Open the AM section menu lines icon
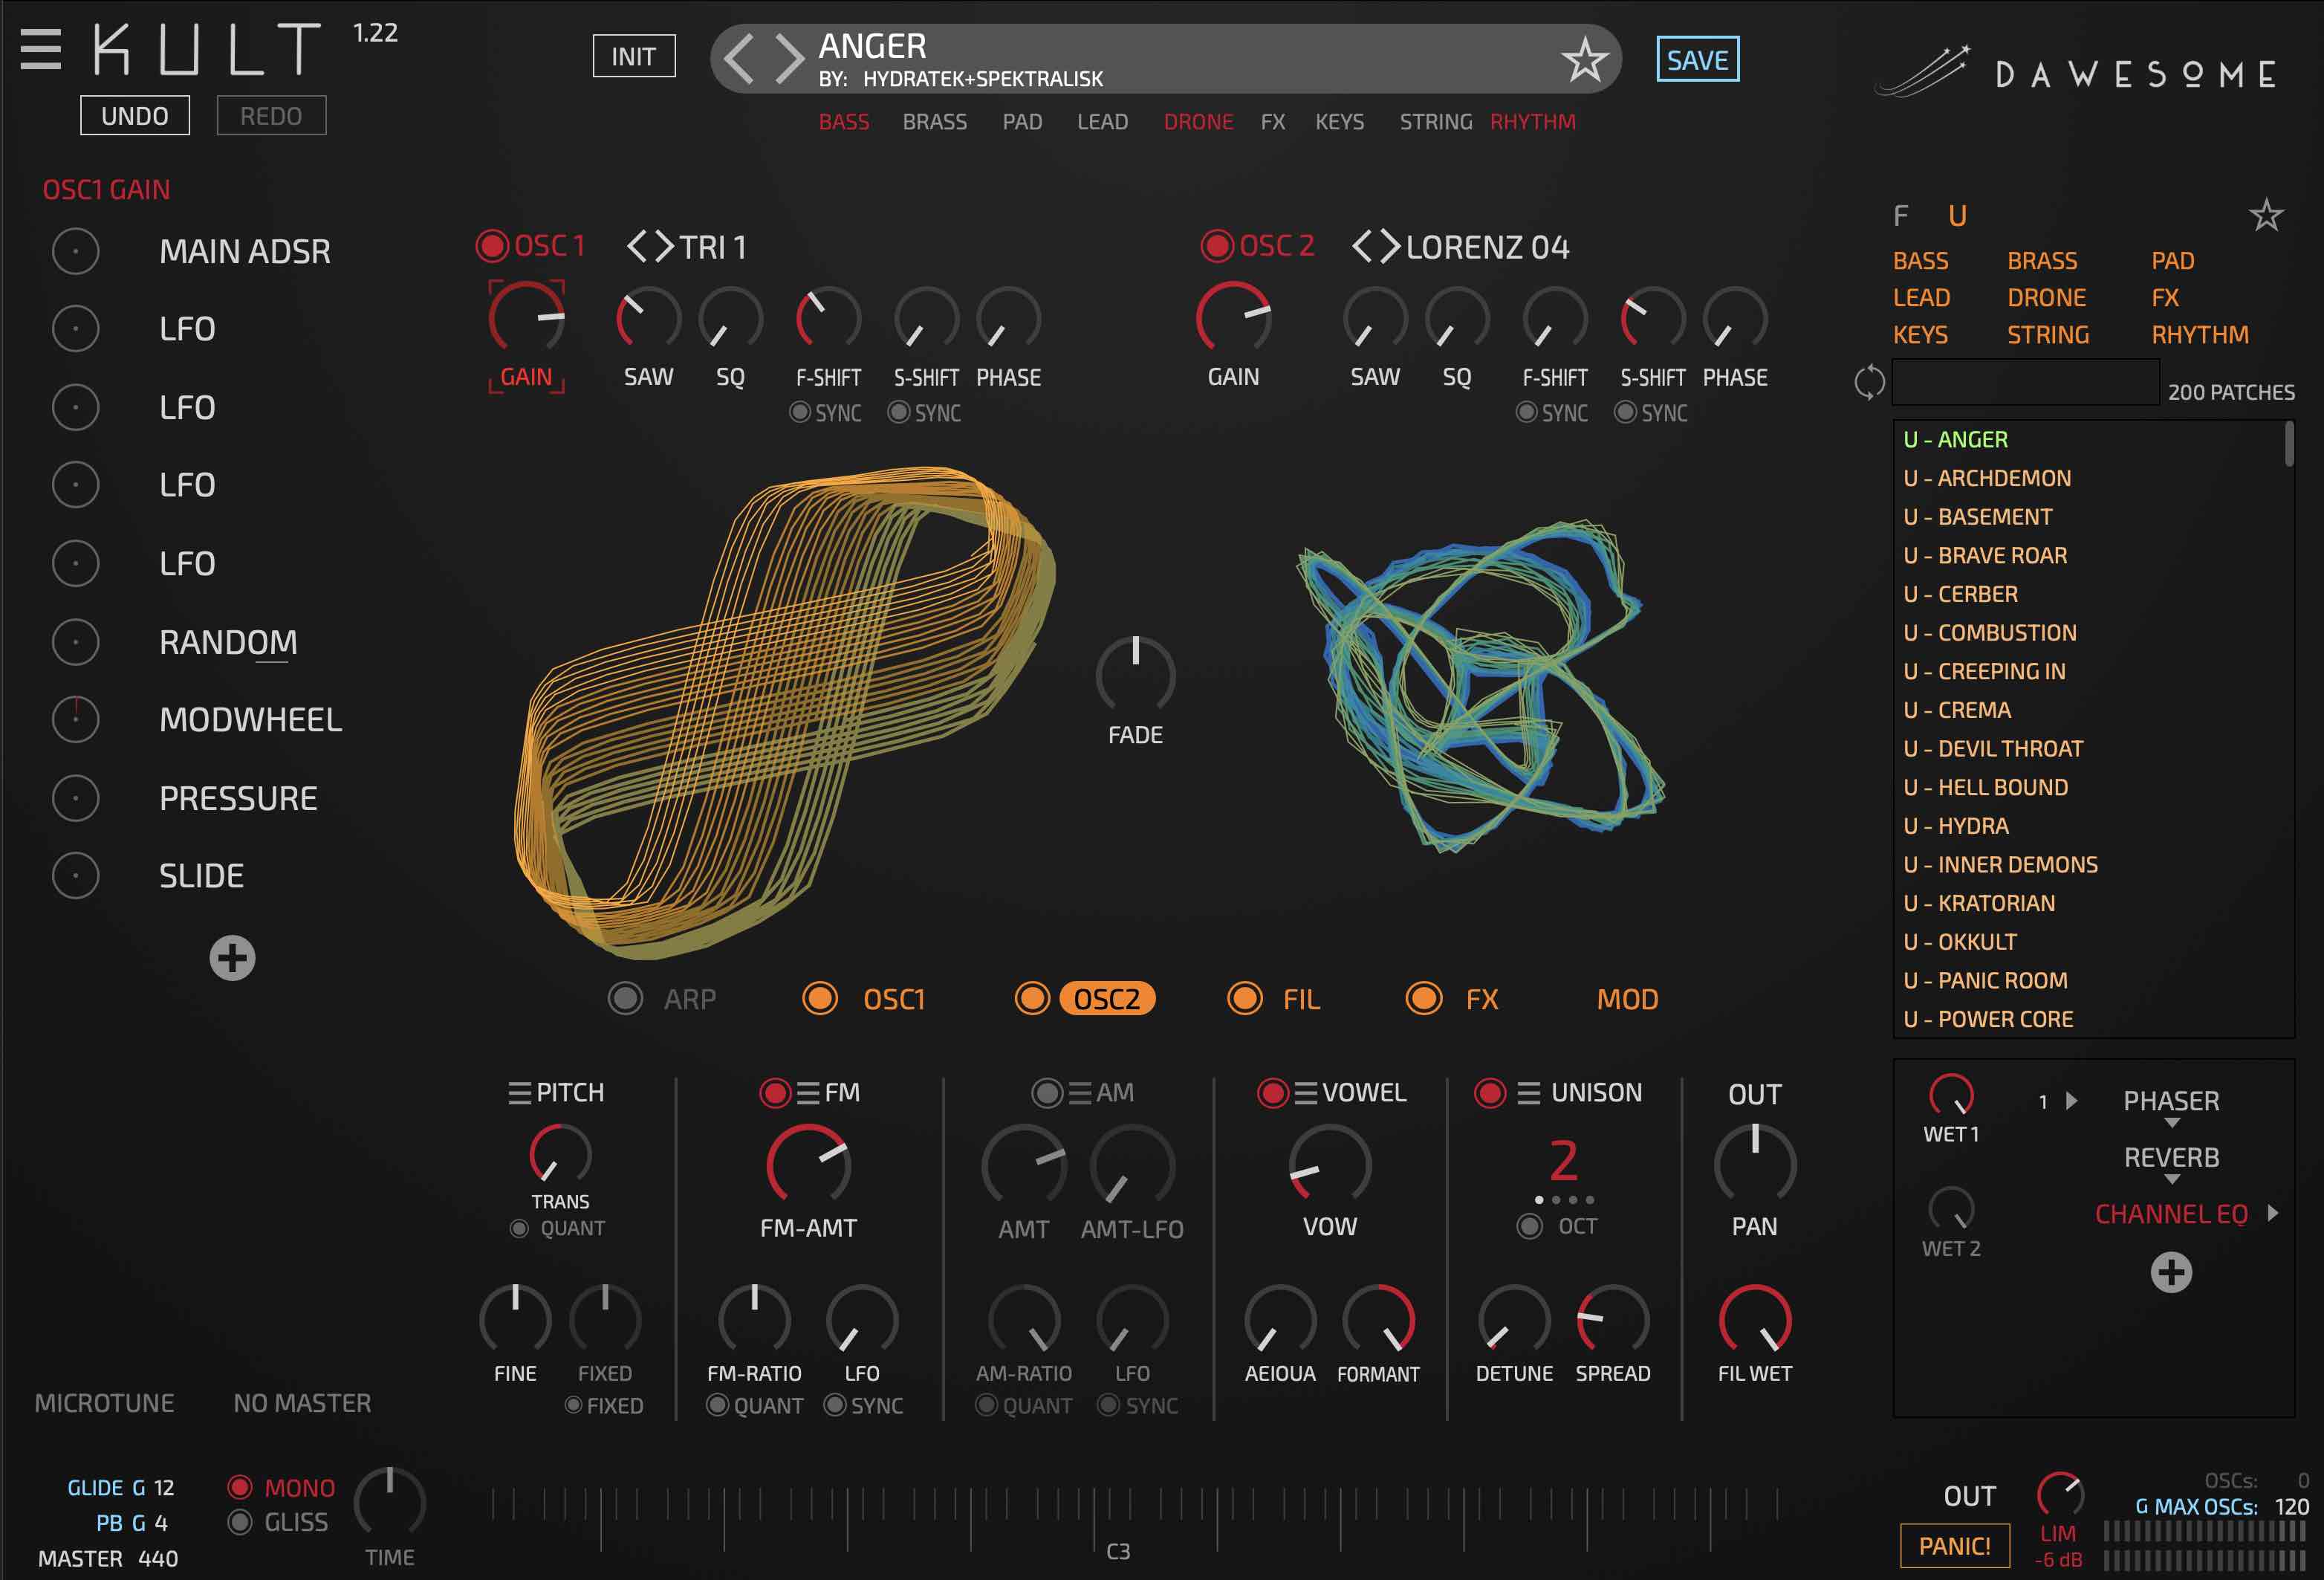 [1079, 1093]
